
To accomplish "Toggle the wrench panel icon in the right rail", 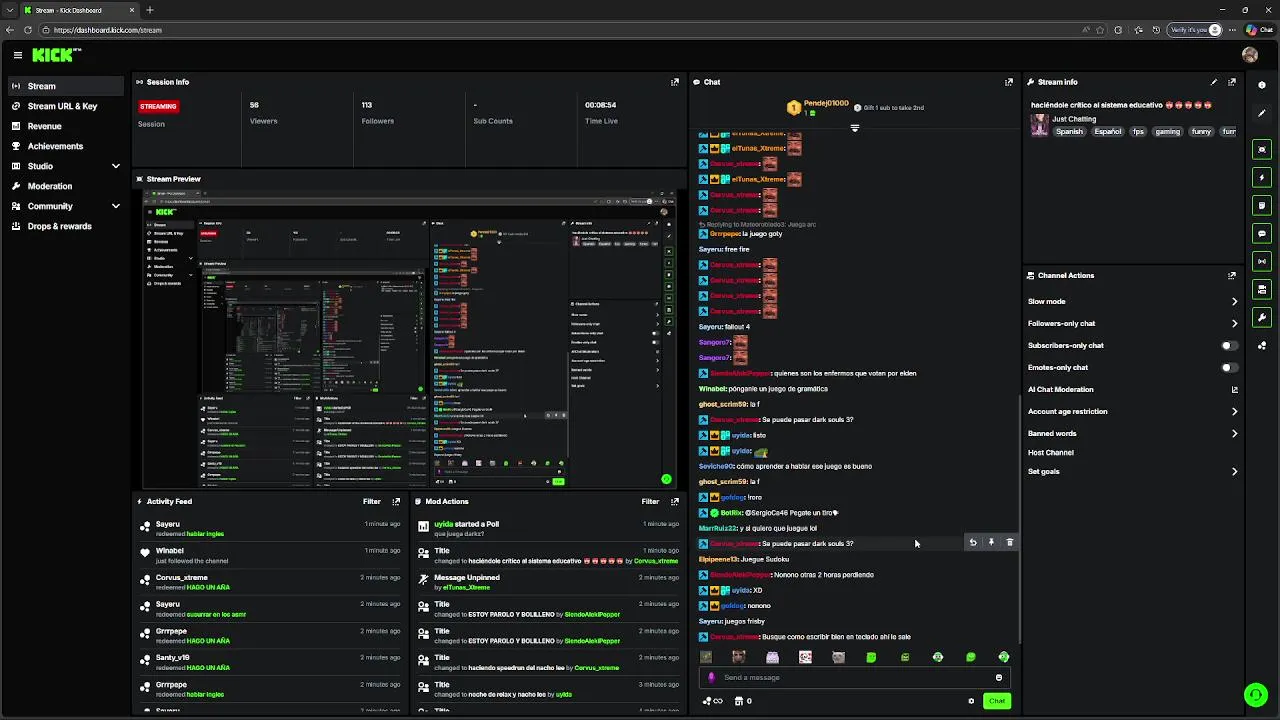I will pos(1262,317).
